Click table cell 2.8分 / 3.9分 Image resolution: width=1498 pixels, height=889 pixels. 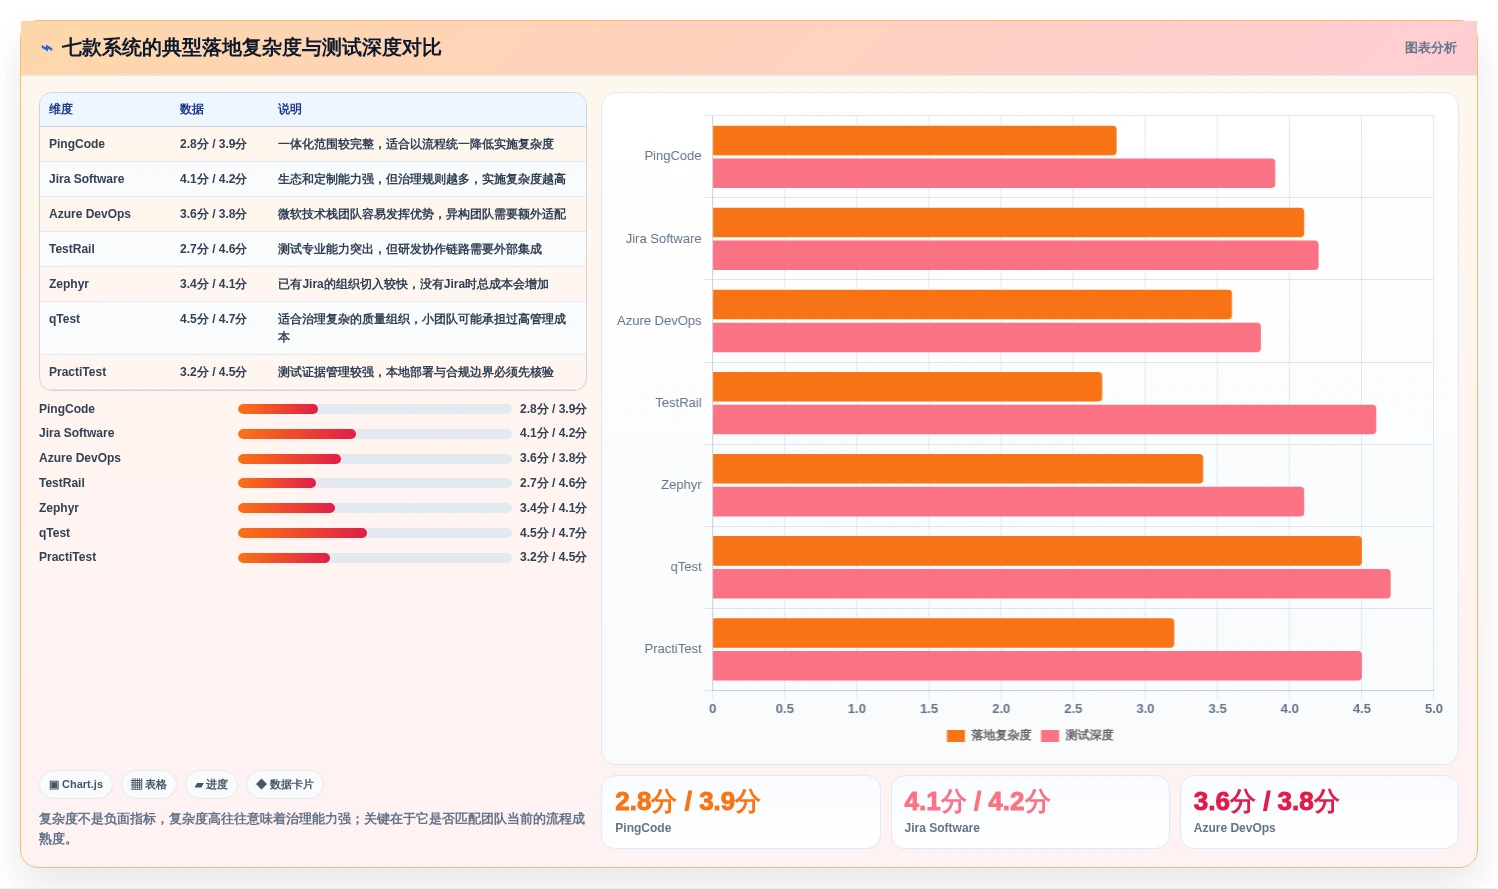213,144
